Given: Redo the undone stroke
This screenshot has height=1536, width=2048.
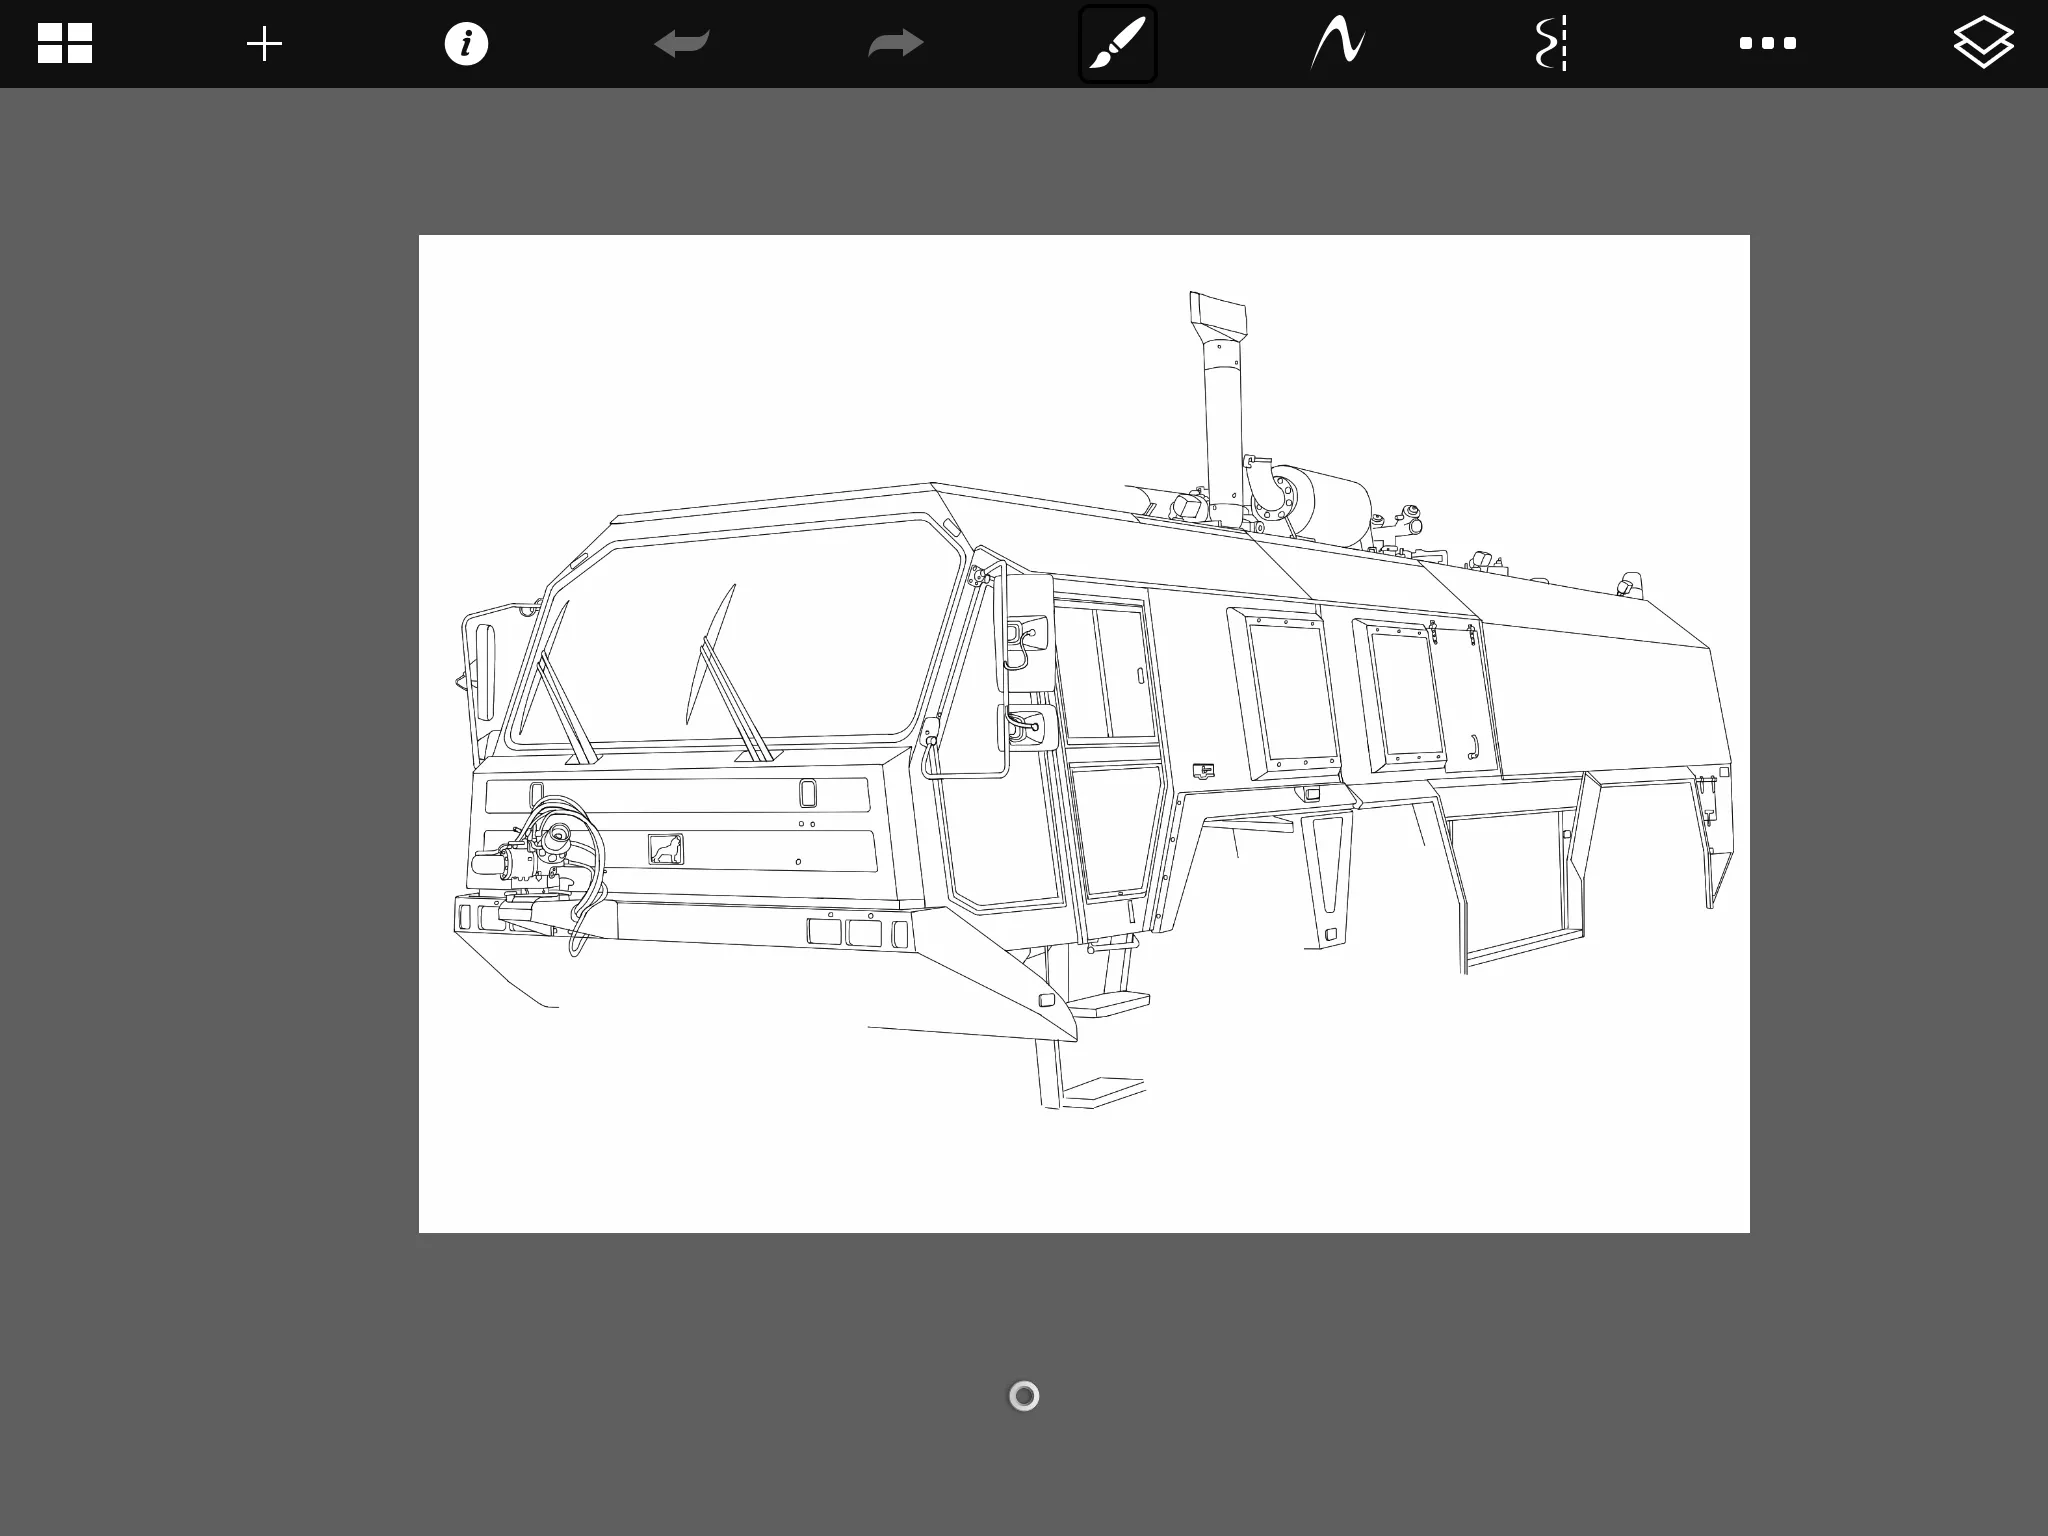Looking at the screenshot, I should pyautogui.click(x=895, y=44).
